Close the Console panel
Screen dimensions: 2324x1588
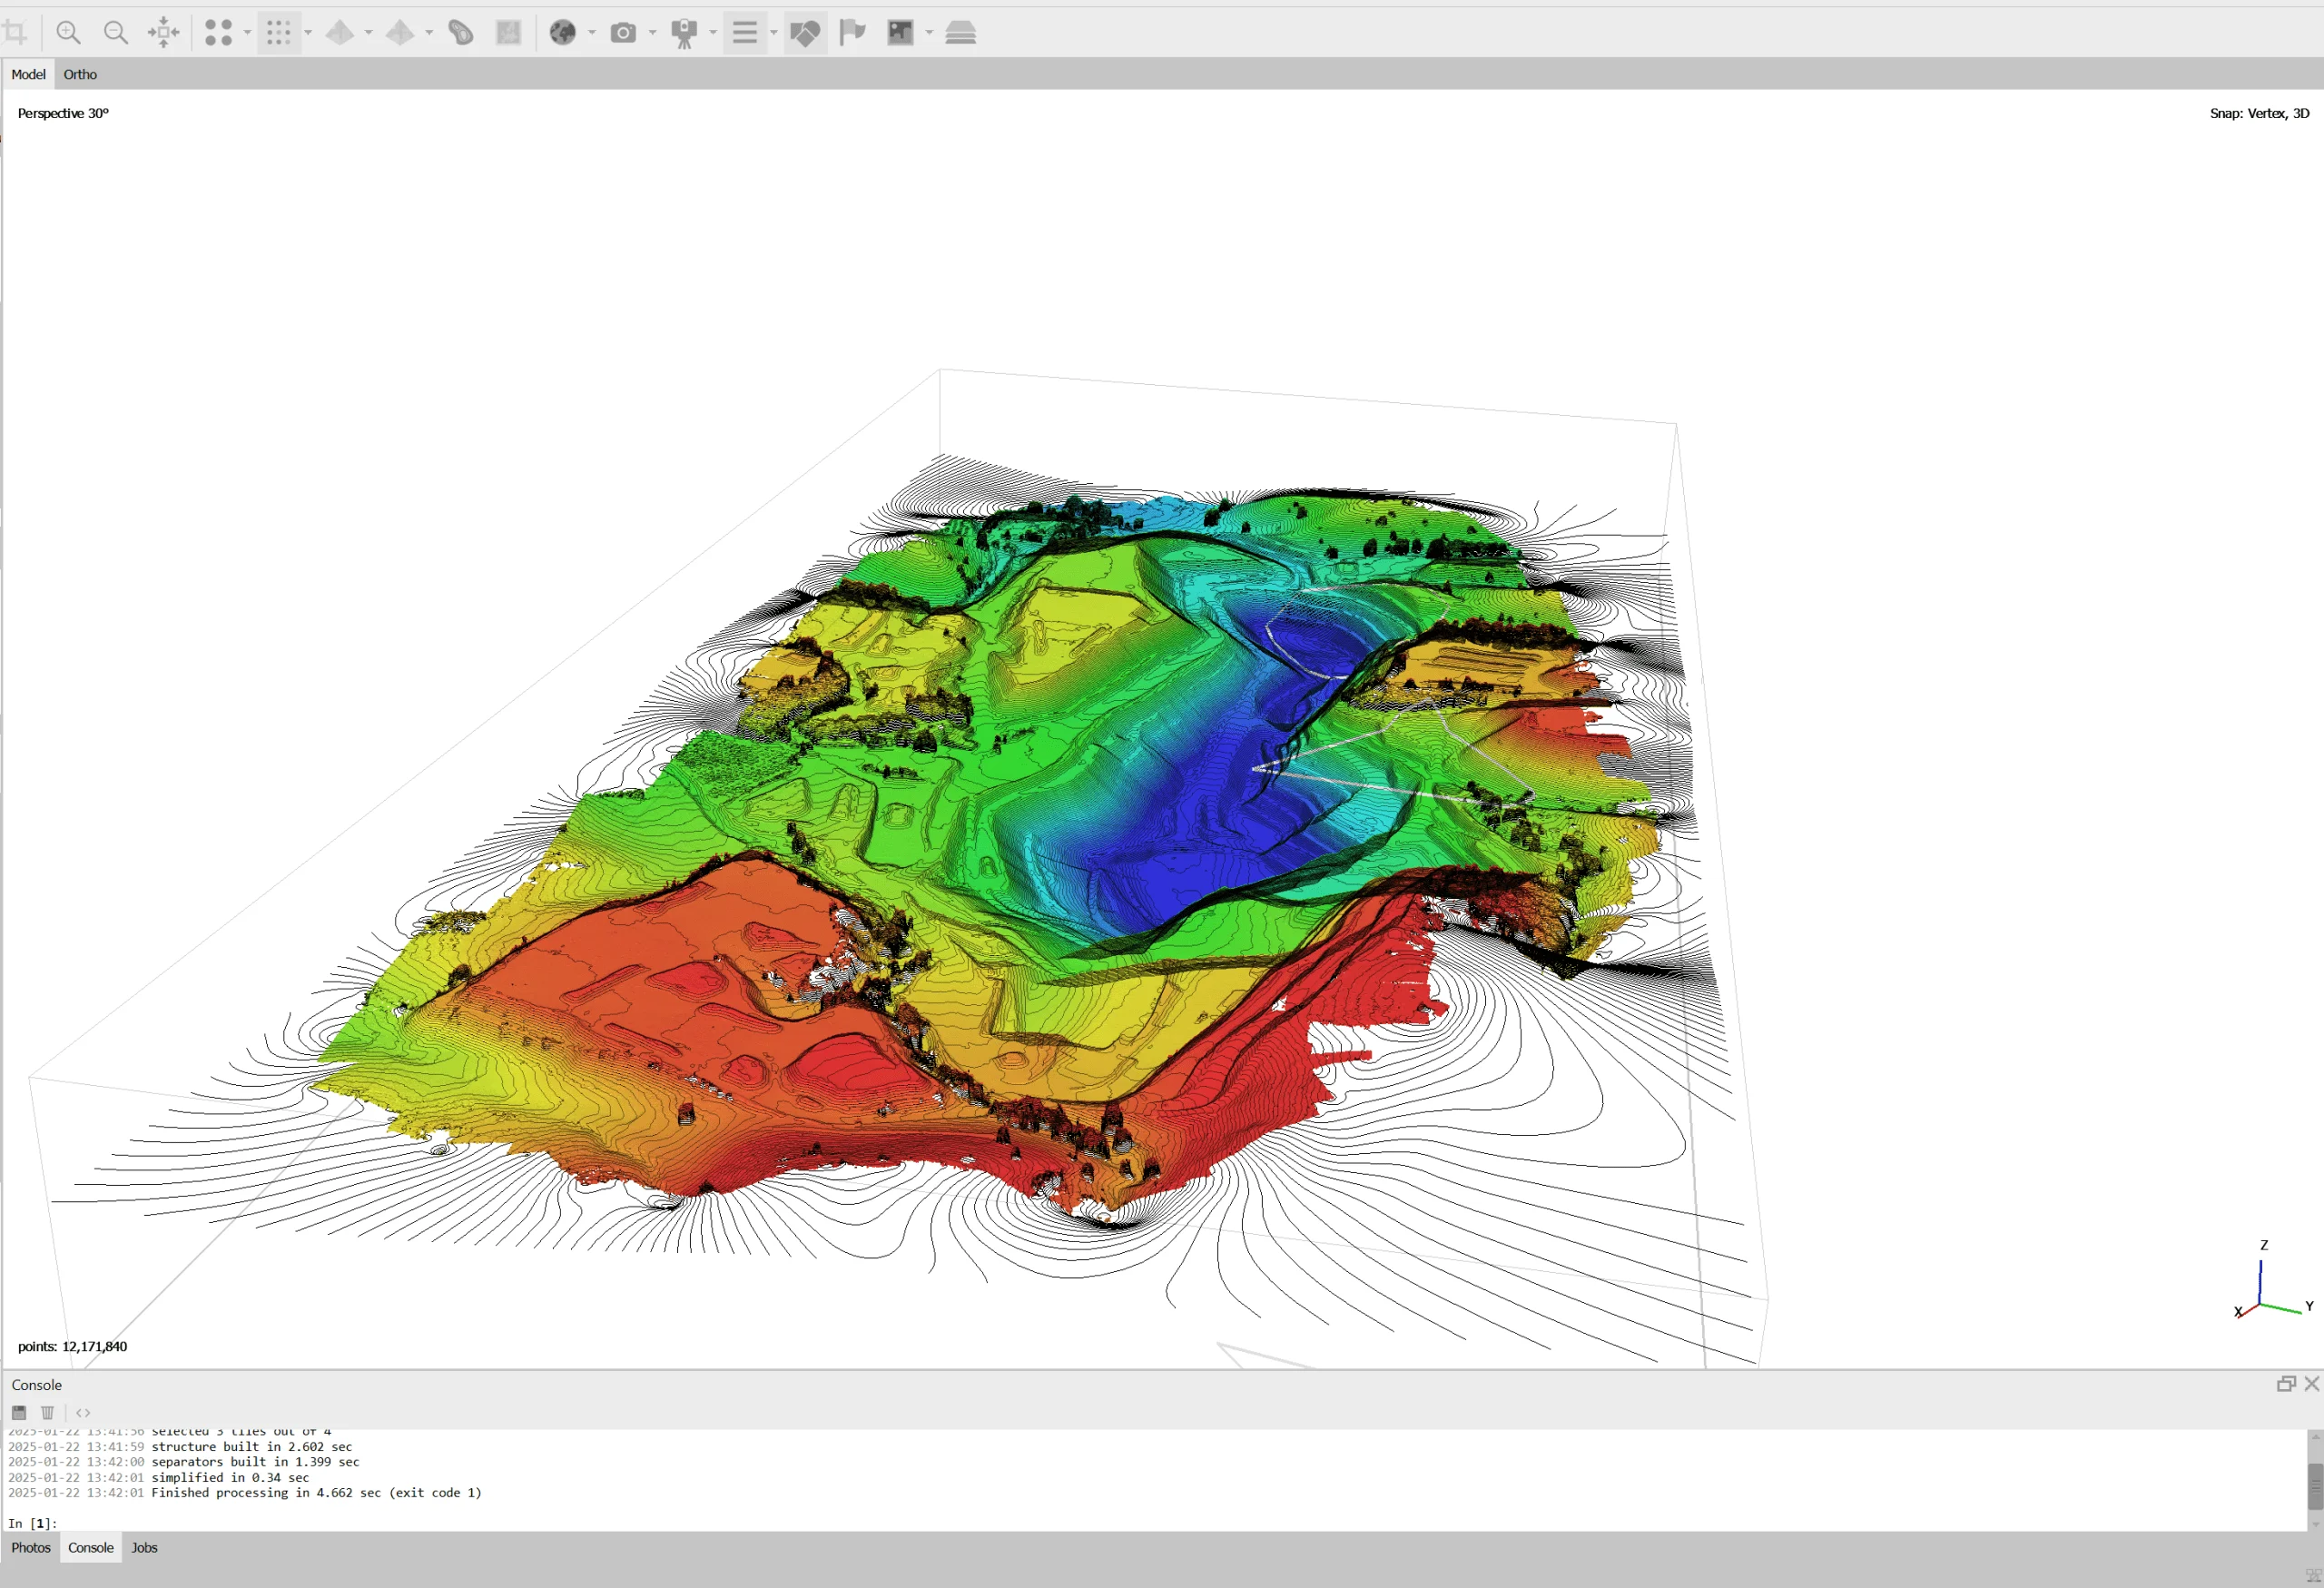[x=2312, y=1384]
